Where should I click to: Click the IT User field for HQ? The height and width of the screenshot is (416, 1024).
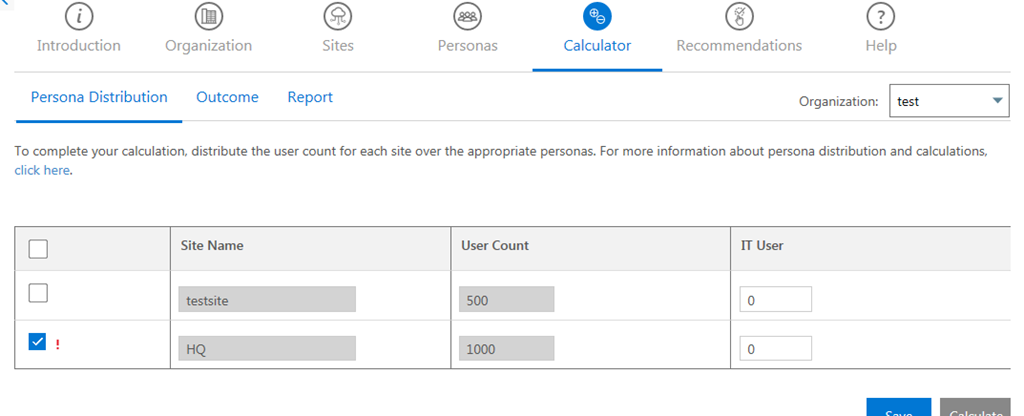(x=775, y=348)
